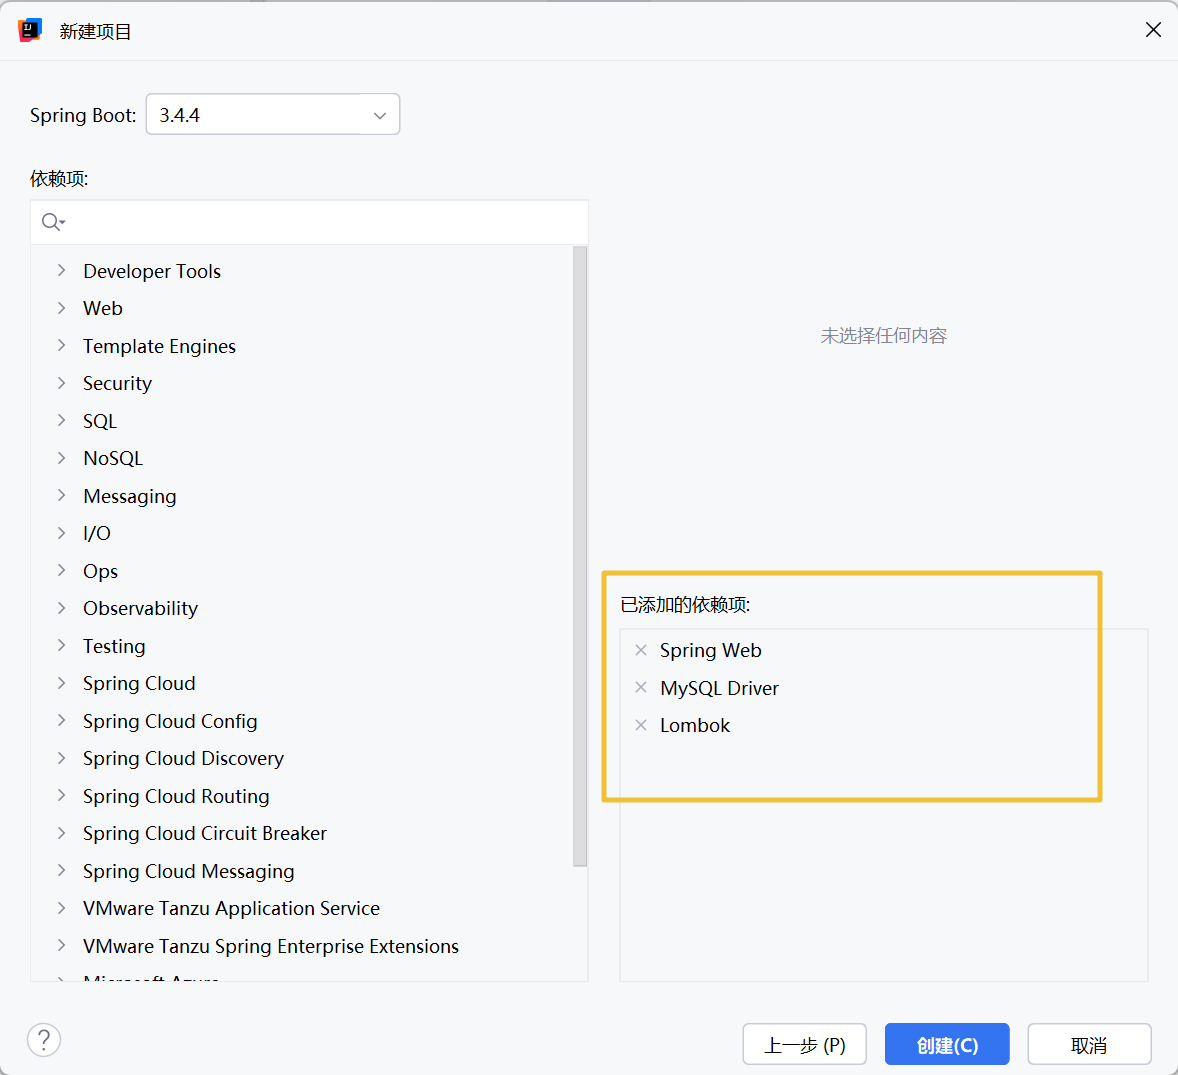The width and height of the screenshot is (1178, 1075).
Task: Focus the dependency search input field
Action: click(310, 222)
